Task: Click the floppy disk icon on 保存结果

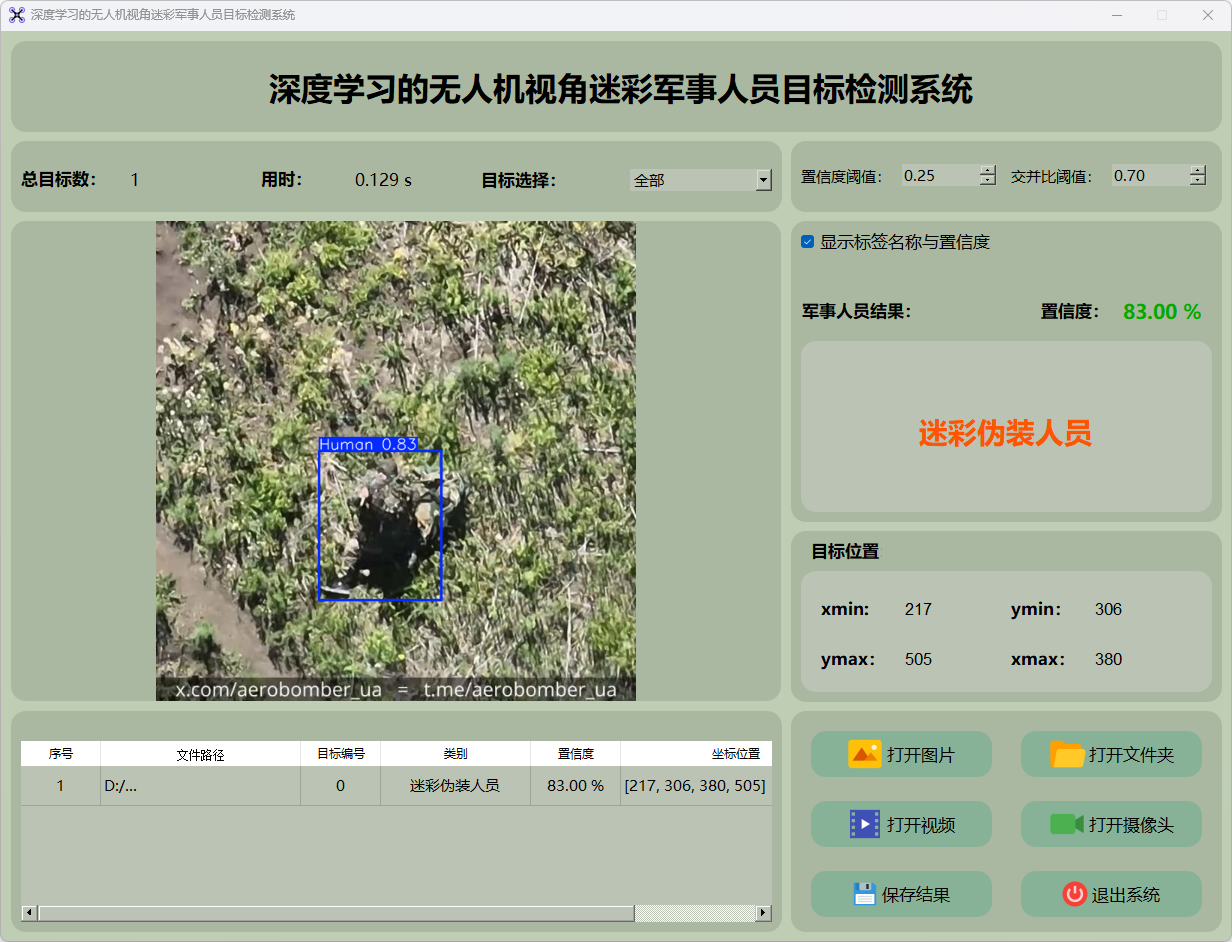Action: 864,894
